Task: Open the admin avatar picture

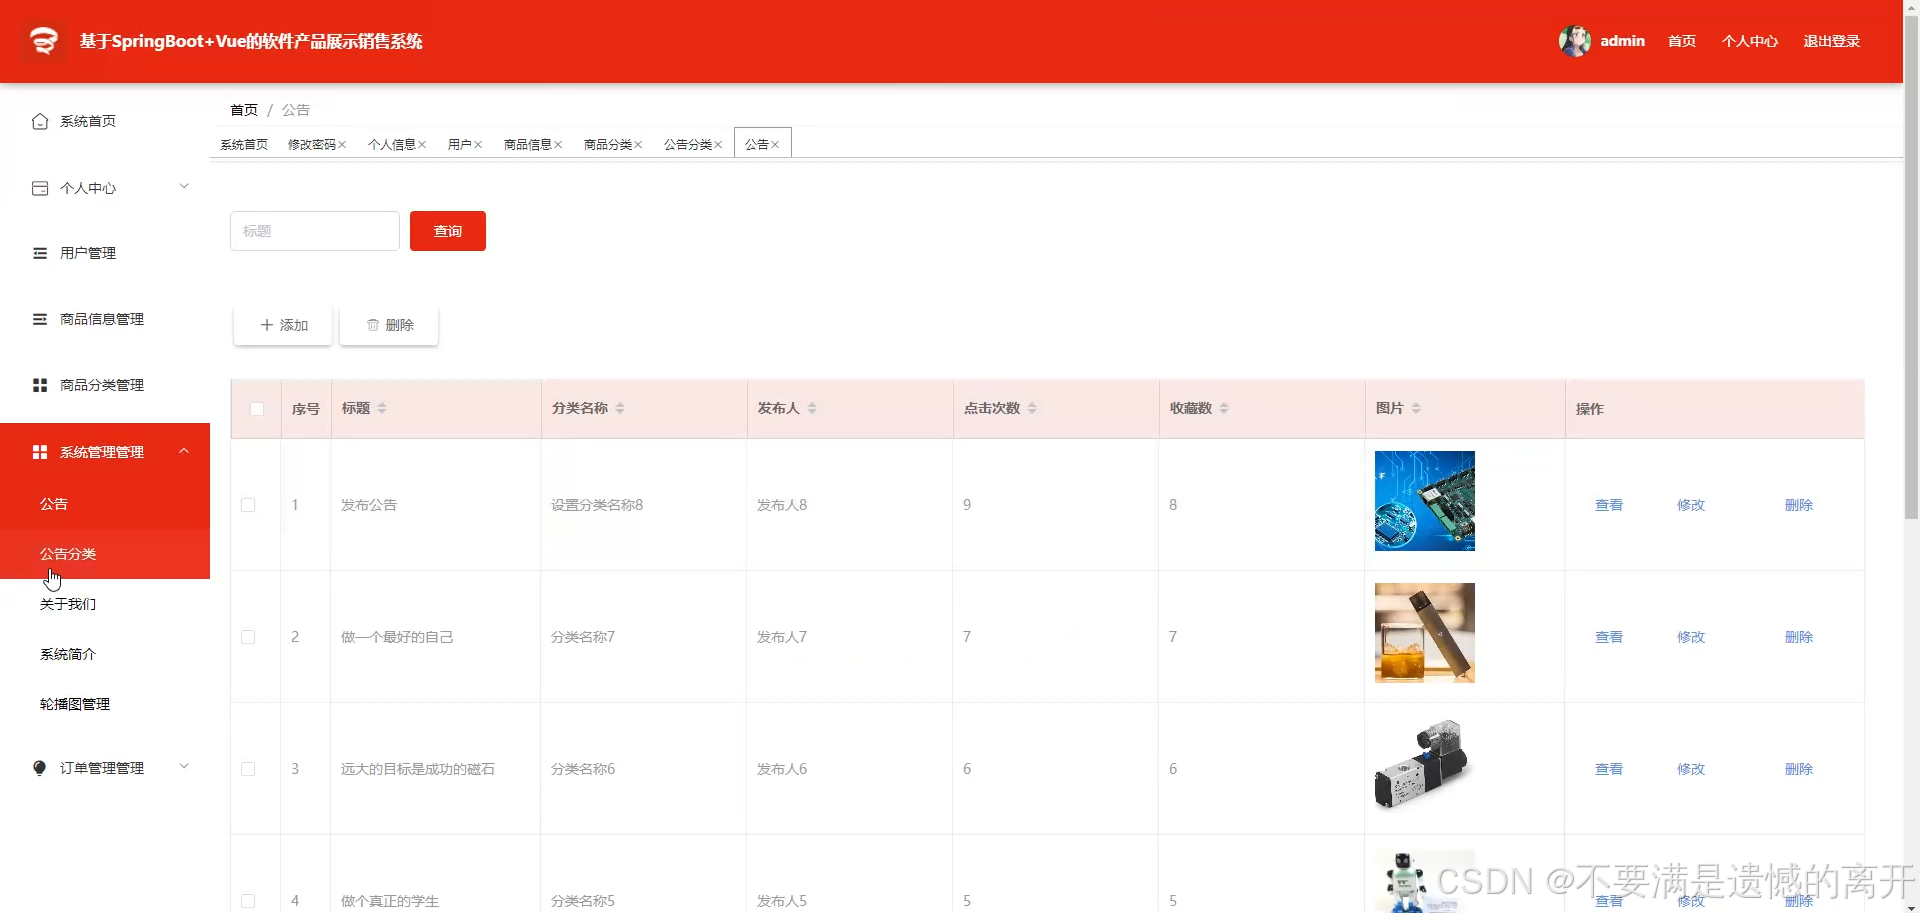Action: [1575, 41]
